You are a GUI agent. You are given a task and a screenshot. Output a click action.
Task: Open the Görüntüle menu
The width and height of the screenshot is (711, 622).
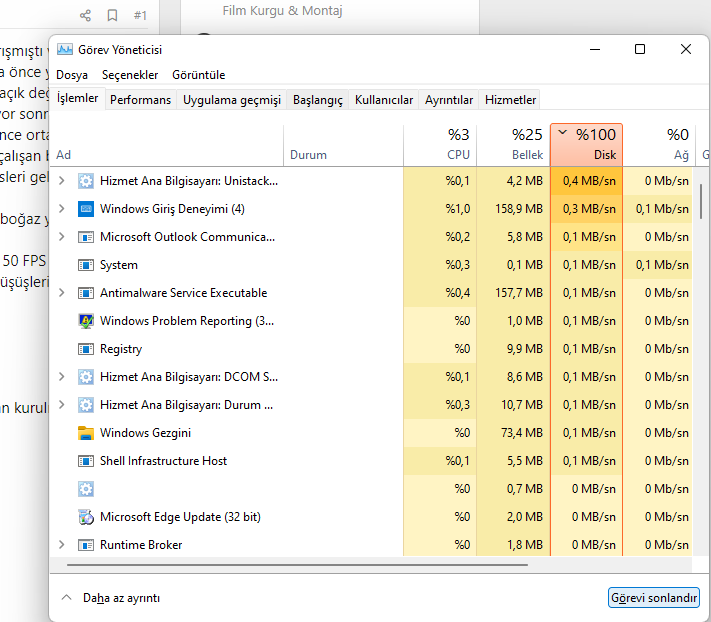(x=198, y=75)
